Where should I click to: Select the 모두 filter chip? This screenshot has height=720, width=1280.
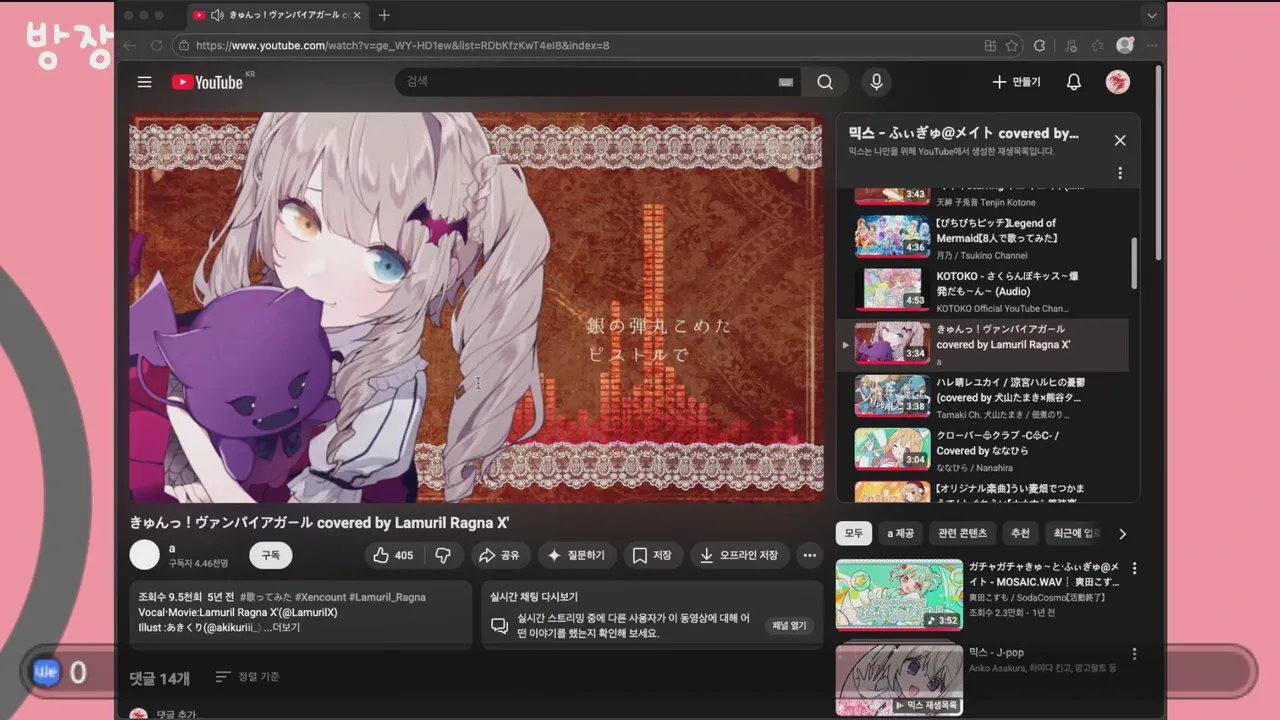point(853,533)
